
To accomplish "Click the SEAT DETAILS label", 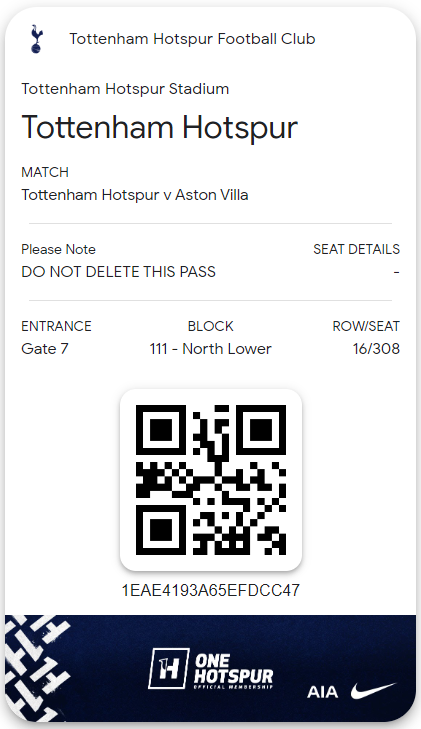I will [x=356, y=249].
